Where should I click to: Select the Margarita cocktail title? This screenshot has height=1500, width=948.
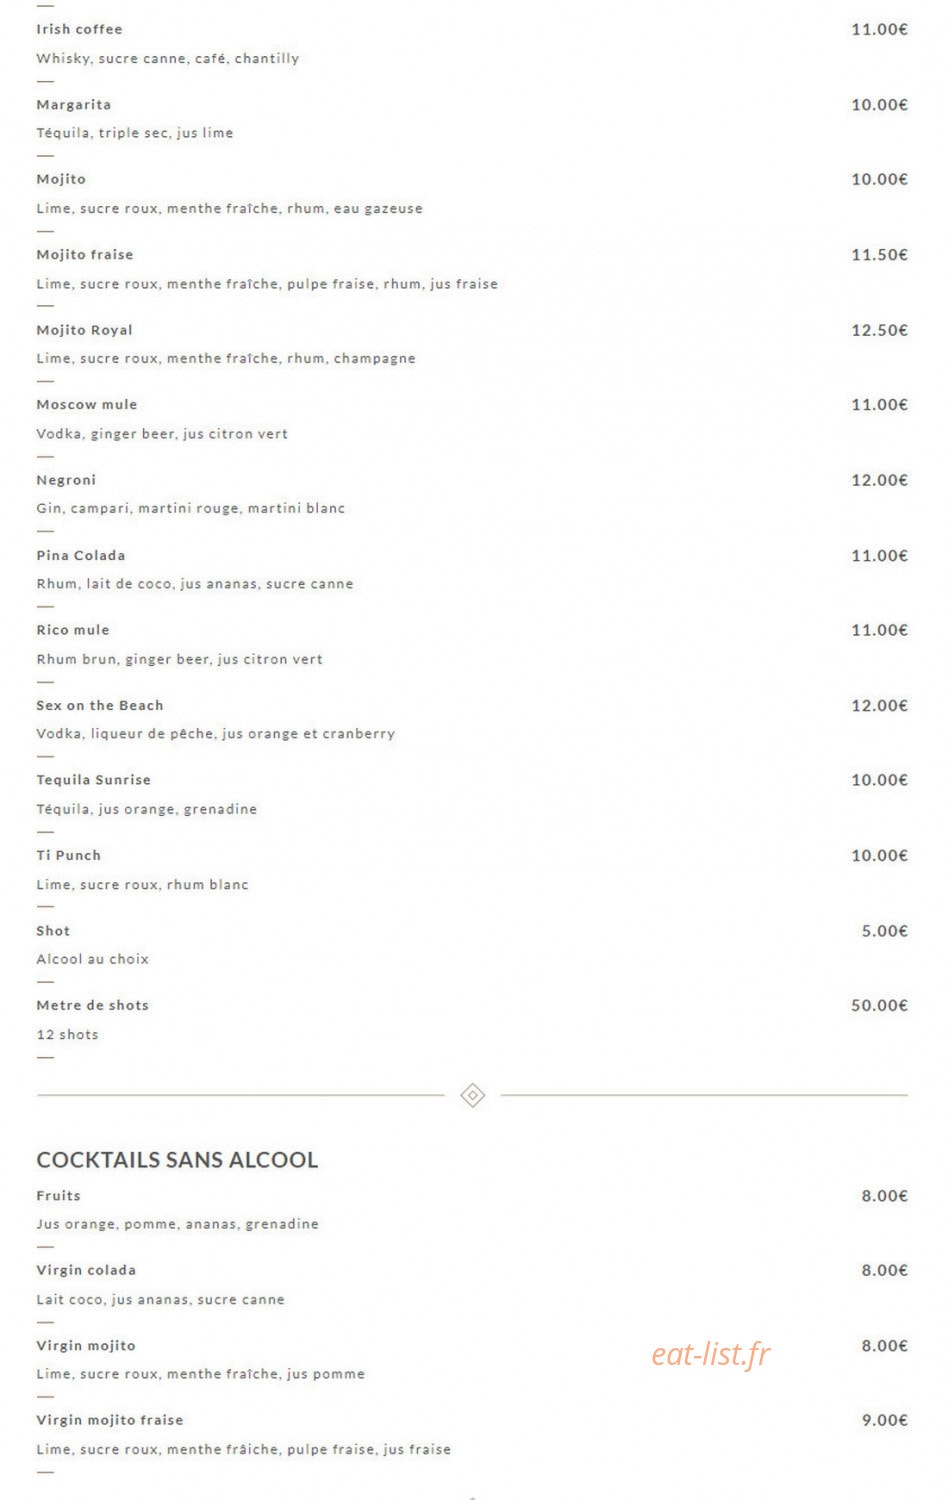pyautogui.click(x=74, y=104)
